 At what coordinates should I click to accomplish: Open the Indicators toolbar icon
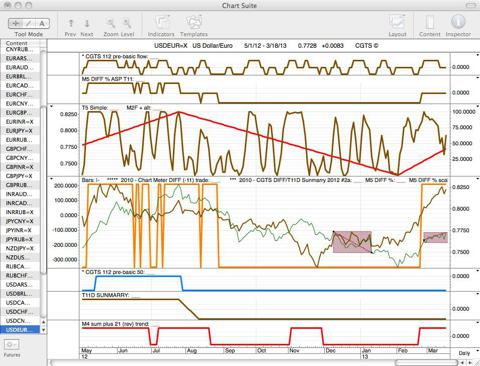click(x=161, y=23)
